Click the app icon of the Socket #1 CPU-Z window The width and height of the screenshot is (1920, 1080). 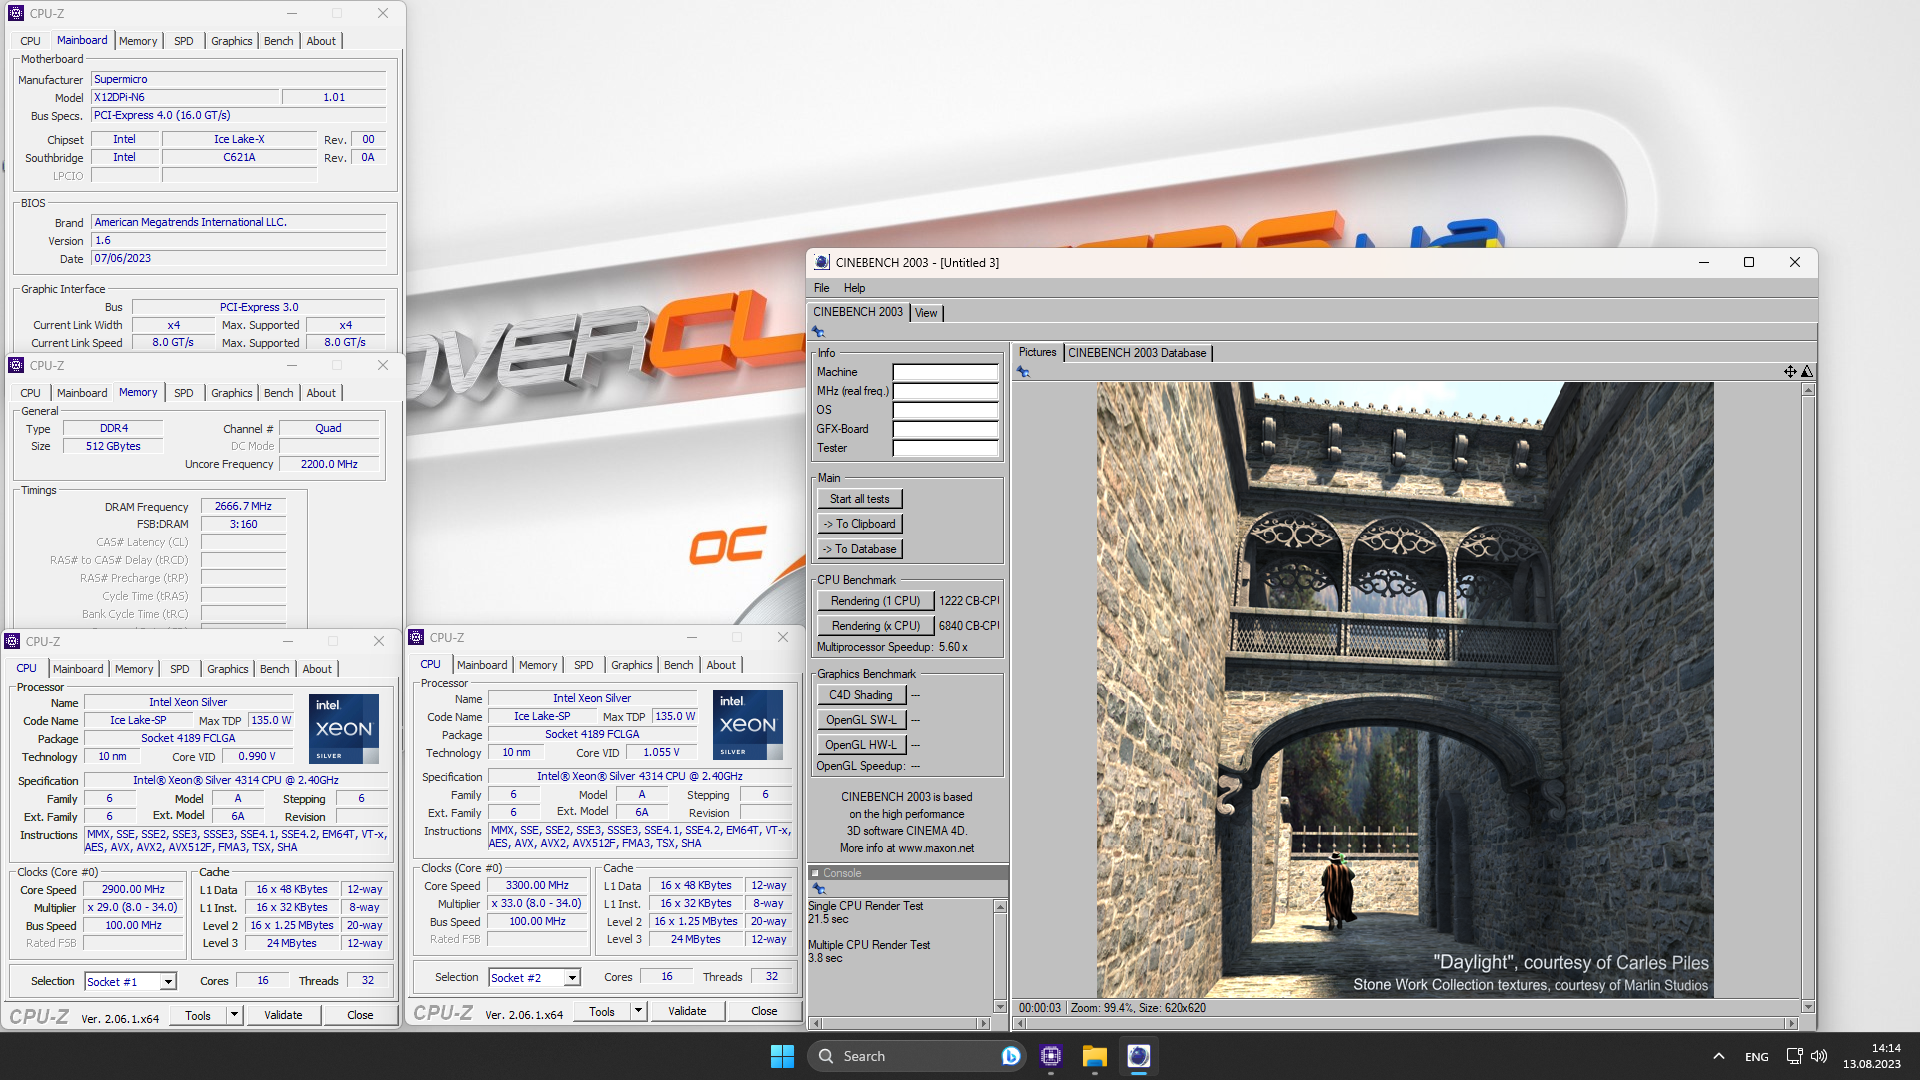pyautogui.click(x=12, y=641)
